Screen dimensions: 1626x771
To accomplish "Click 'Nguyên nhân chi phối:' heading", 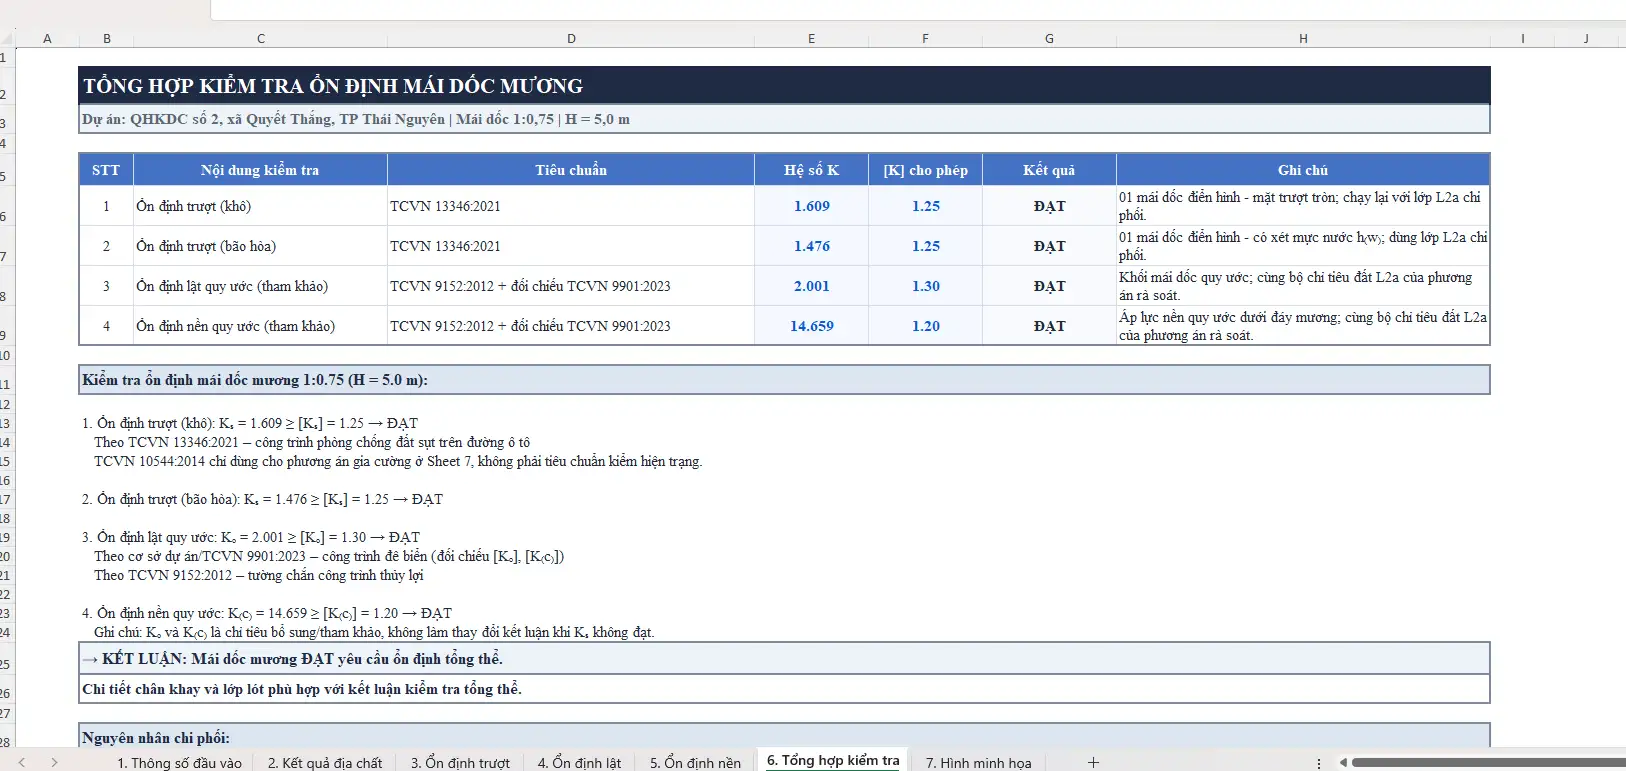I will (x=784, y=737).
